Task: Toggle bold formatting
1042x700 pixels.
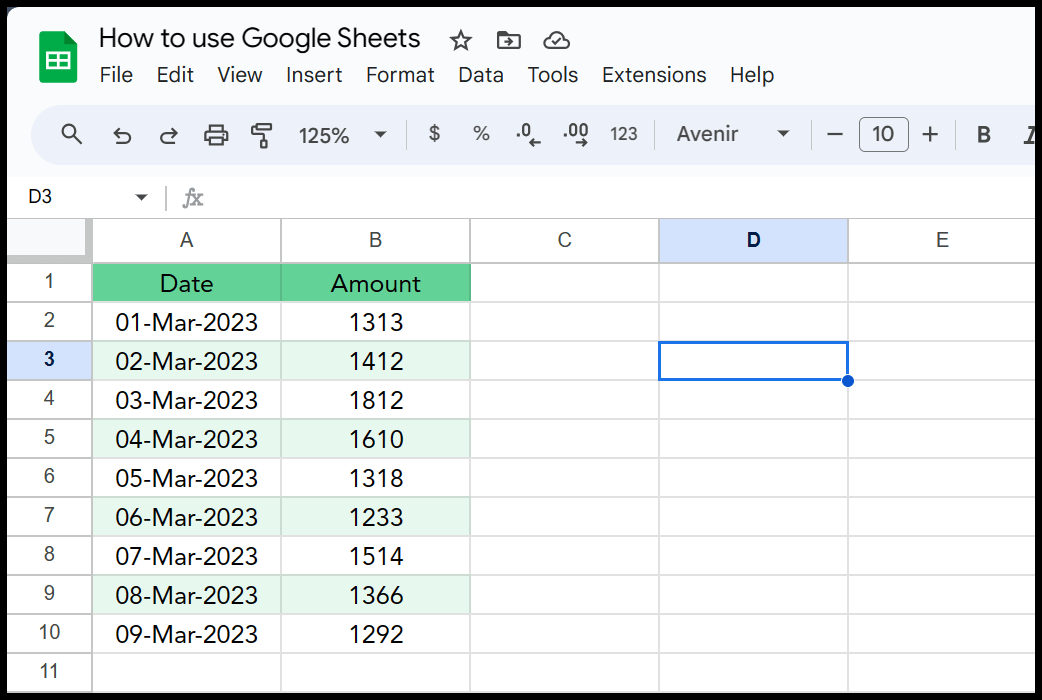Action: point(984,134)
